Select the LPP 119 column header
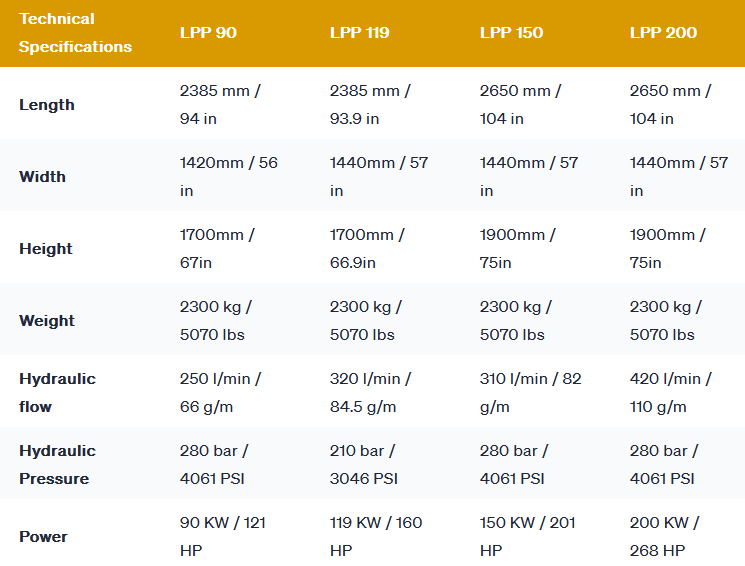The image size is (745, 566). point(359,33)
